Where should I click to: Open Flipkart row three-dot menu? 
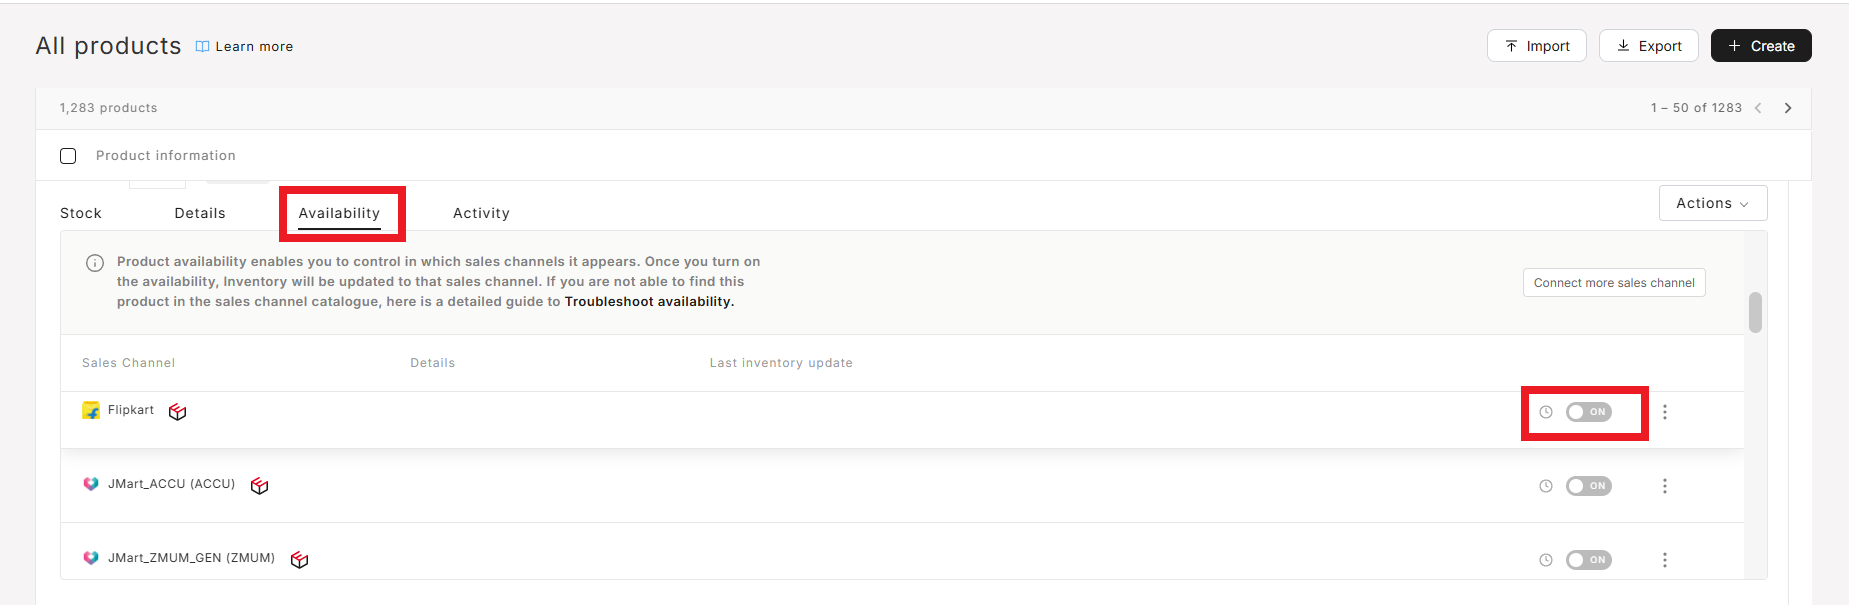1665,412
